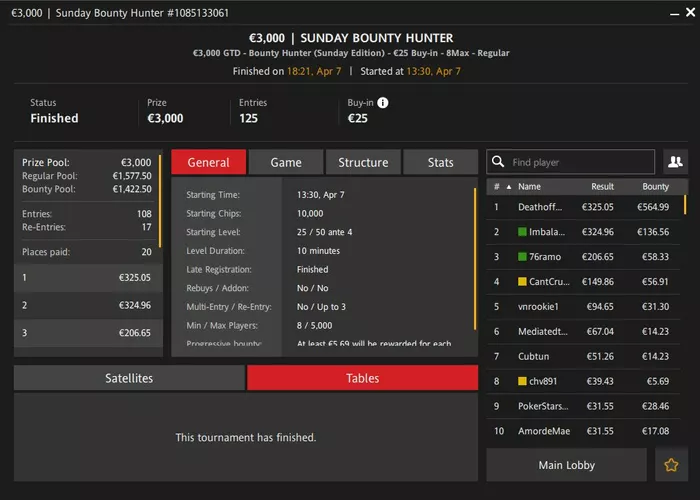700x500 pixels.
Task: Click the Entries count 125
Action: click(248, 118)
